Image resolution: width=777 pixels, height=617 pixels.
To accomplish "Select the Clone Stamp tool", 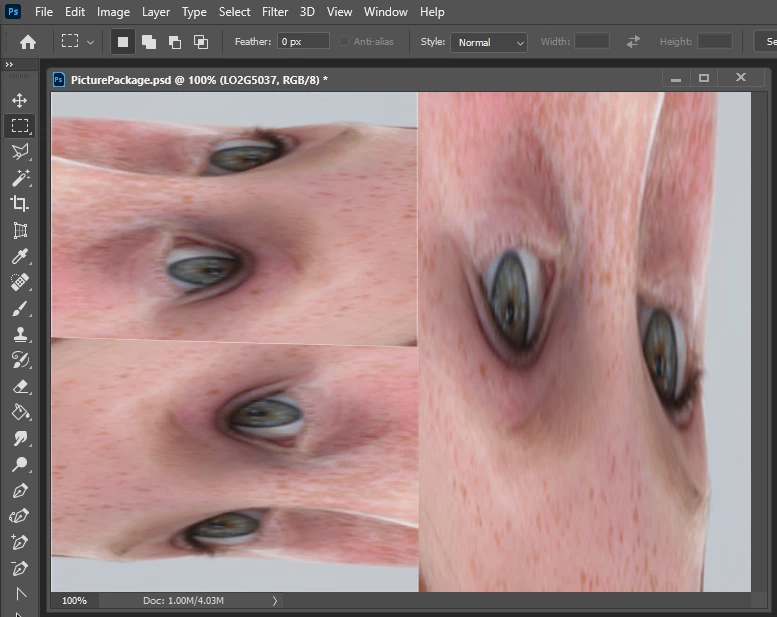I will coord(20,334).
